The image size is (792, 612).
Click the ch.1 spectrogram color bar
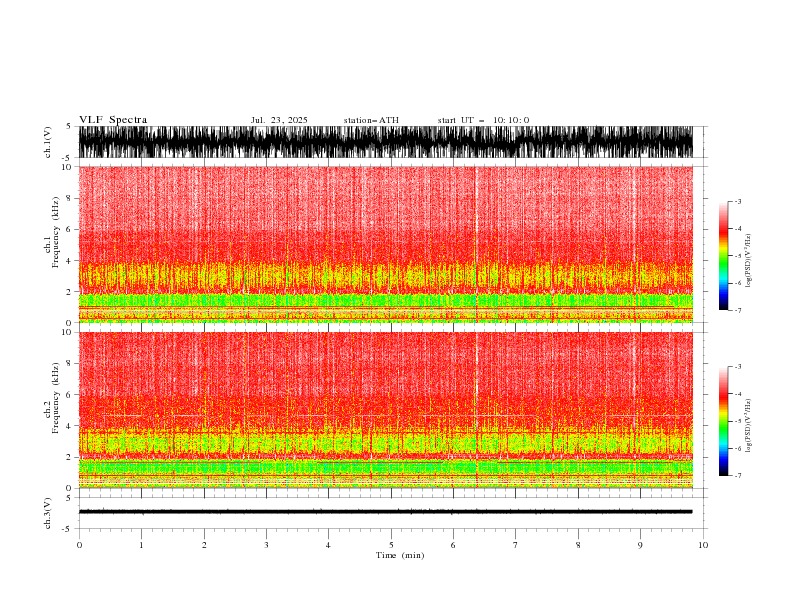pyautogui.click(x=723, y=256)
